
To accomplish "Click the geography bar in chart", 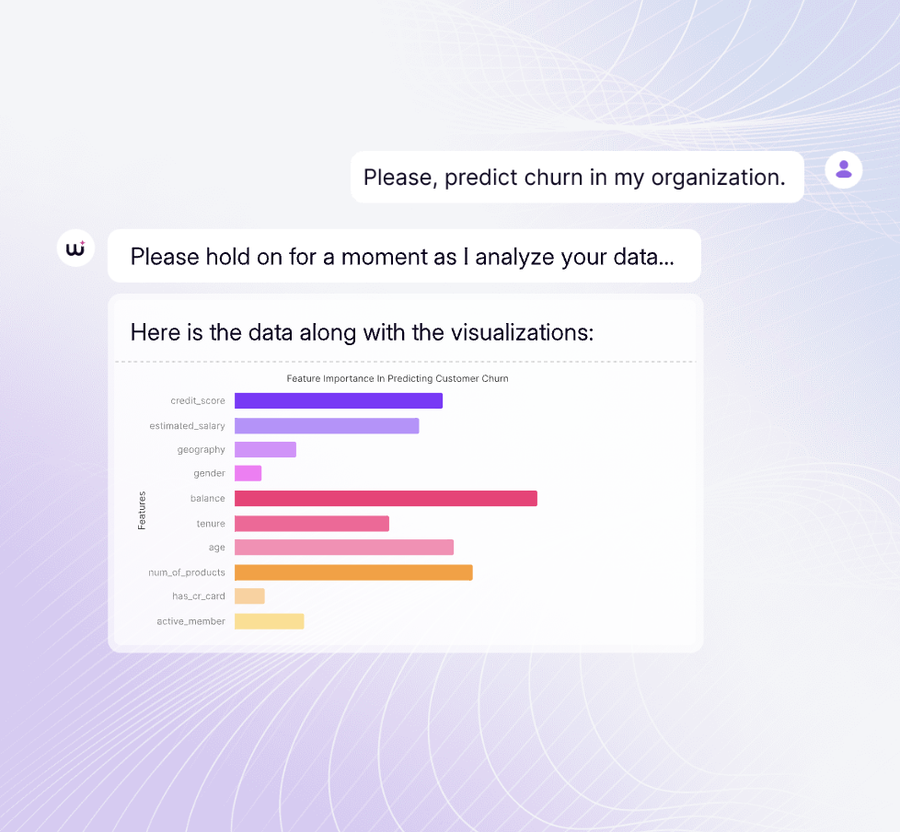I will pos(265,449).
